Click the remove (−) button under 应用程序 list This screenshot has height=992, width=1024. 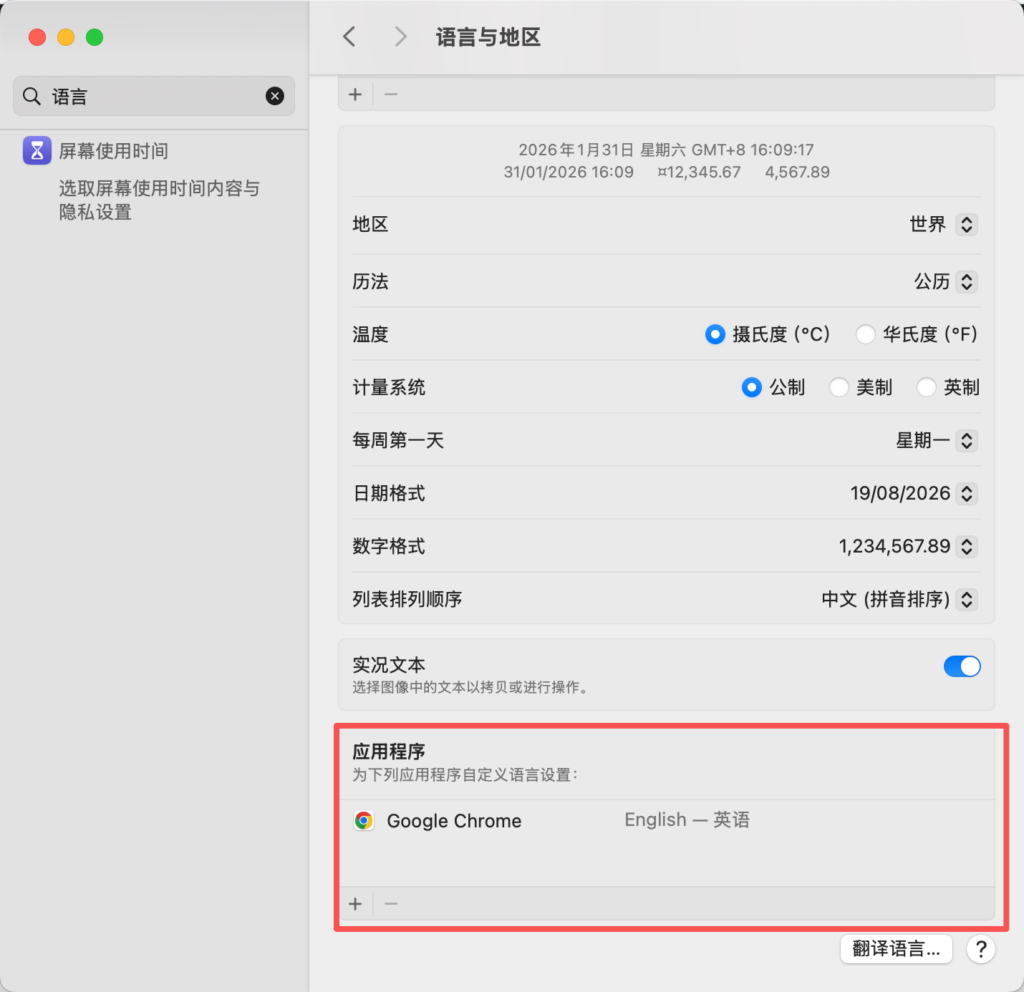click(390, 903)
